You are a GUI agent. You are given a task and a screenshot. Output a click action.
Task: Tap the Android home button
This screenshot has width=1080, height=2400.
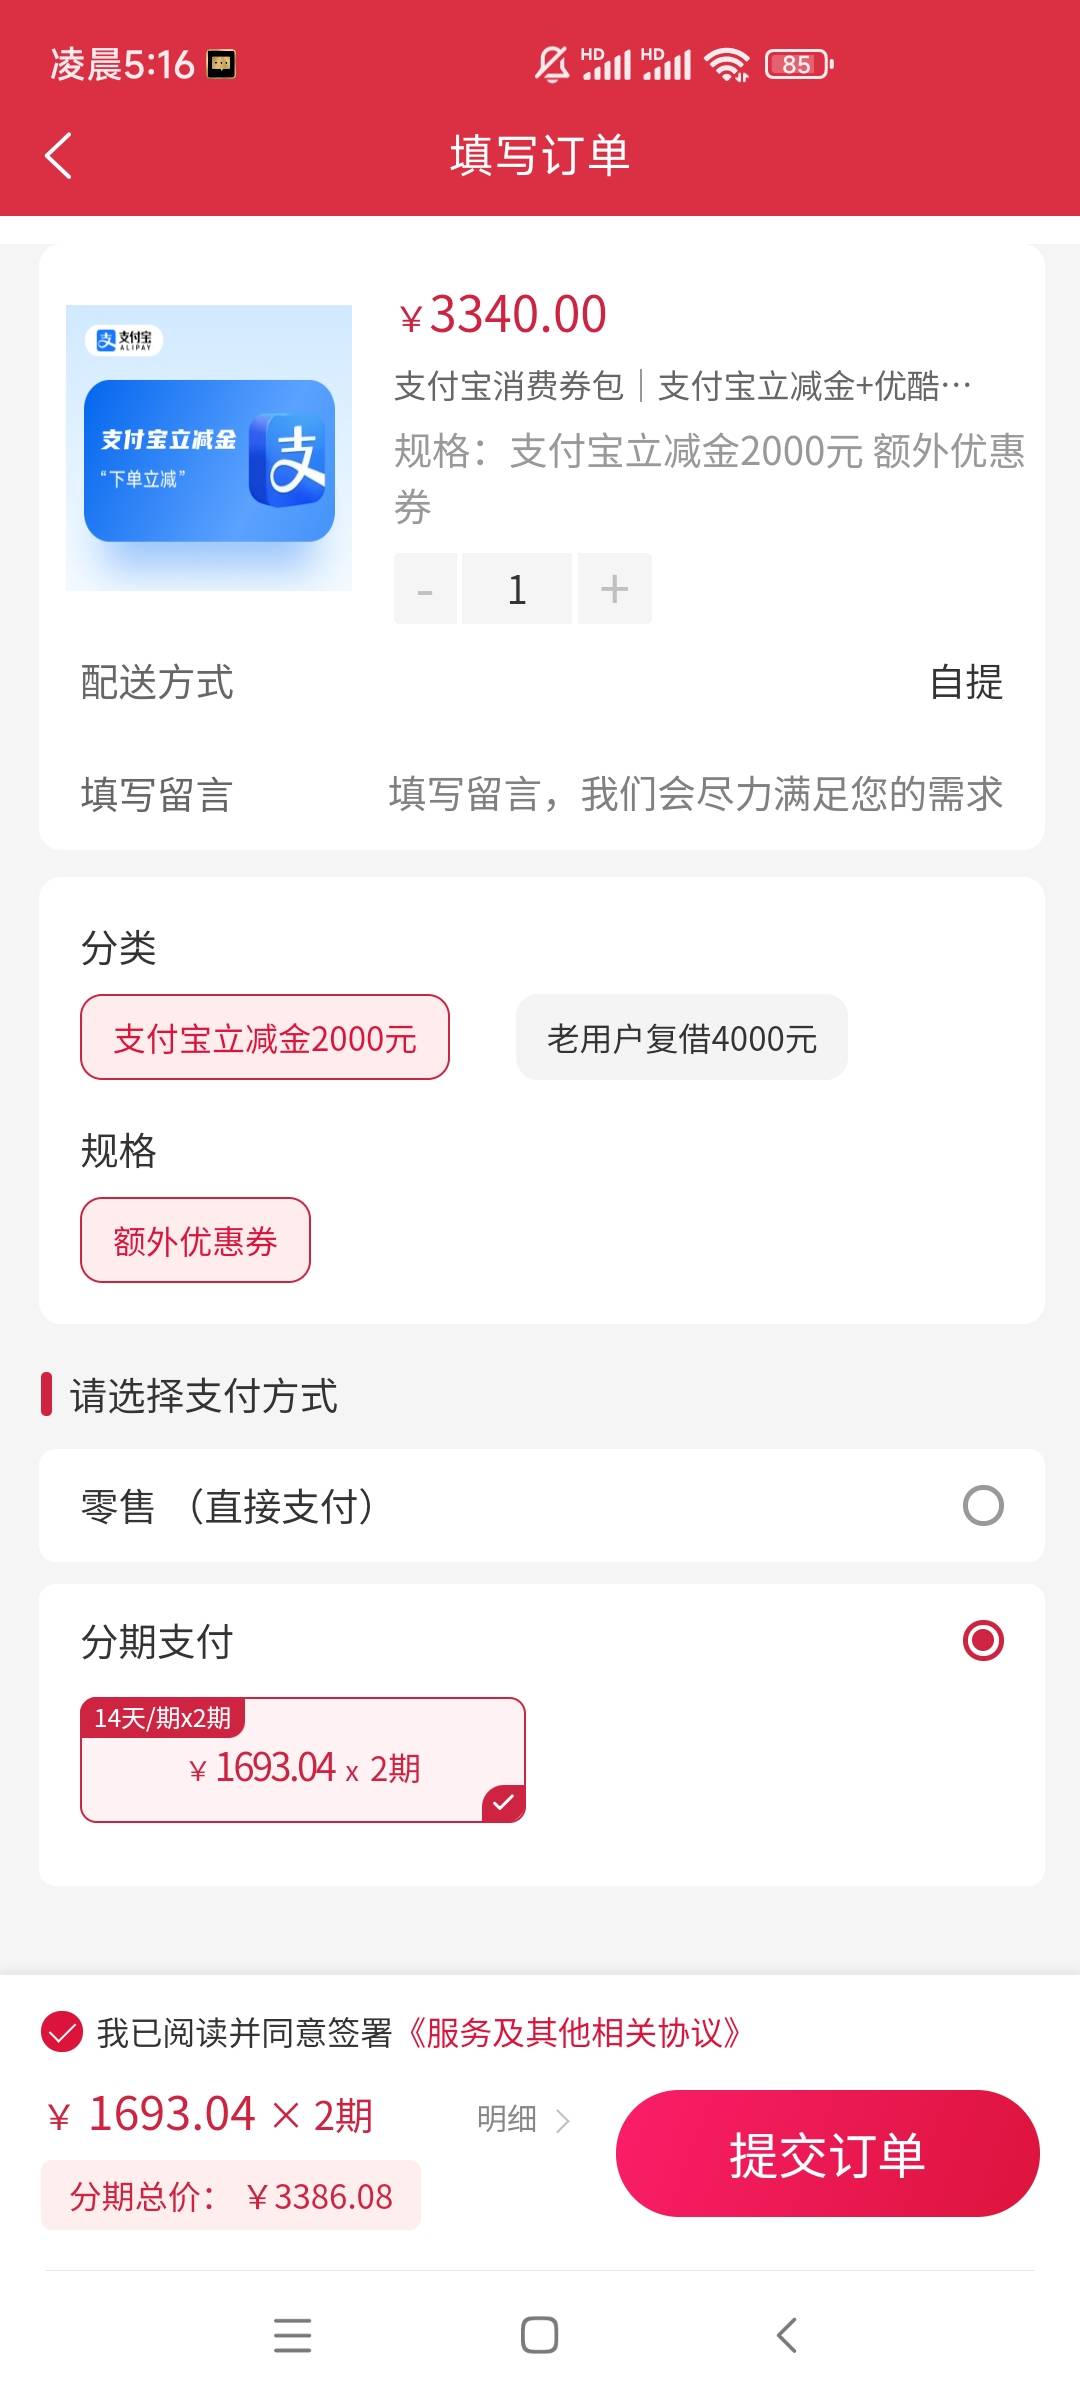540,2335
